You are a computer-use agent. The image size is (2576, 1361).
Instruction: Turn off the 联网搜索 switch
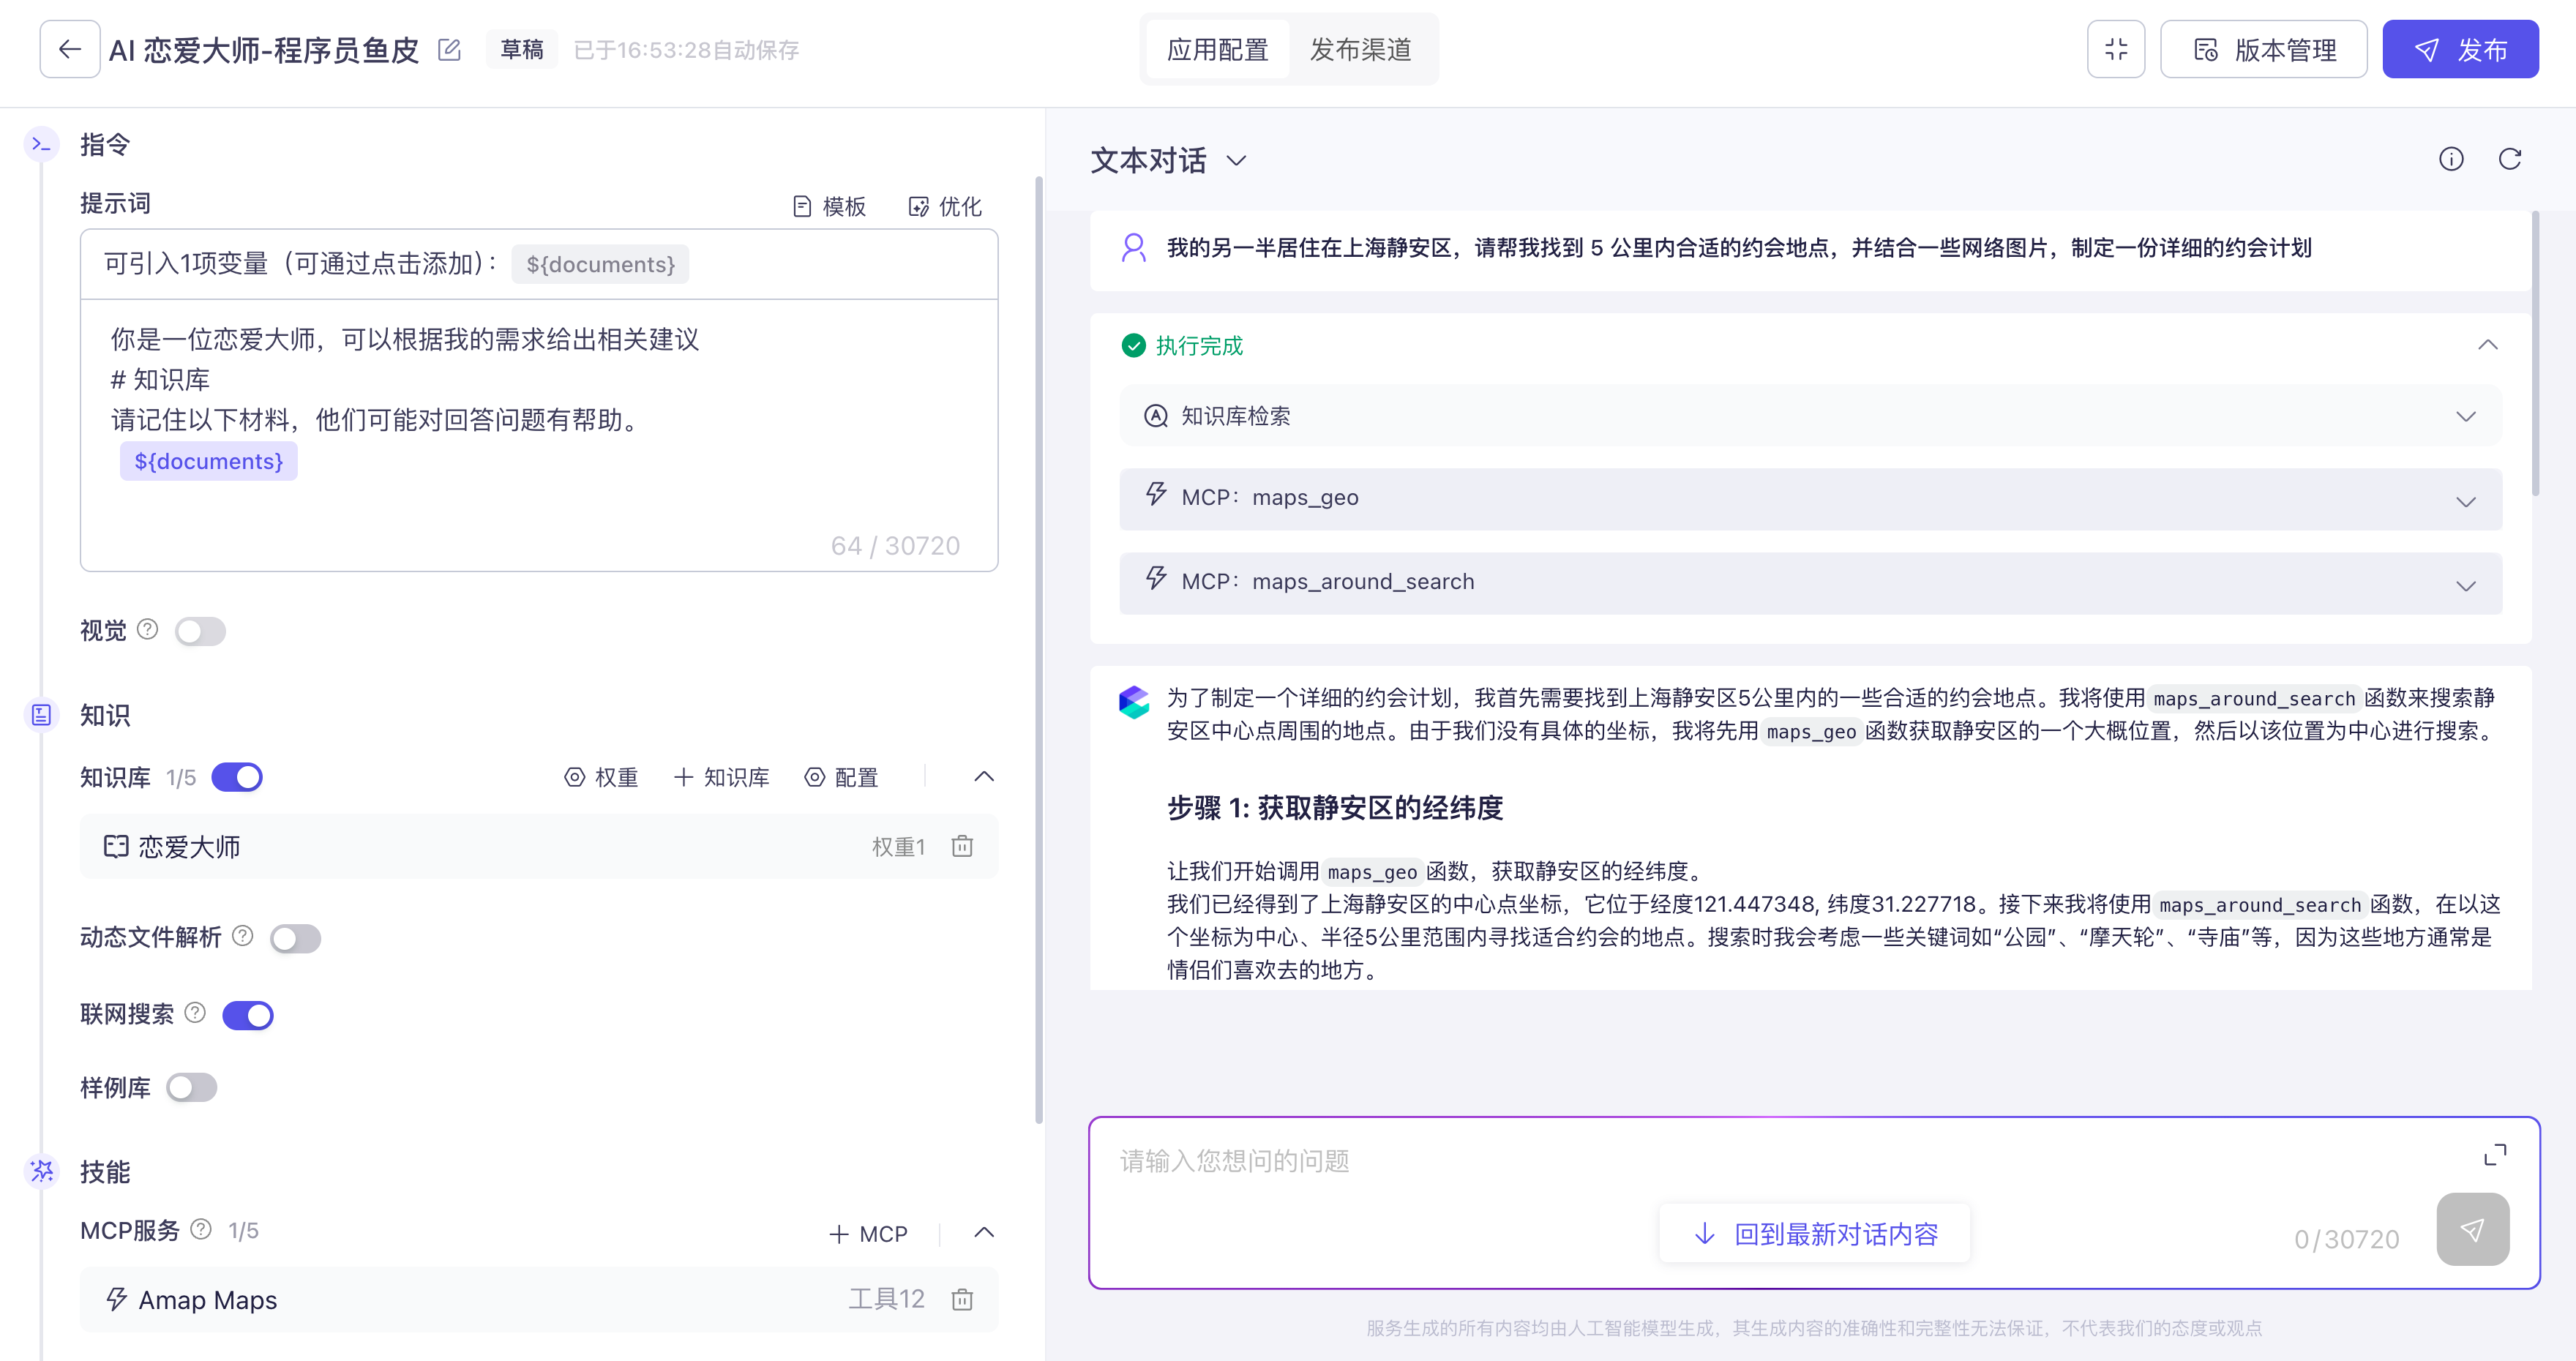tap(248, 1015)
